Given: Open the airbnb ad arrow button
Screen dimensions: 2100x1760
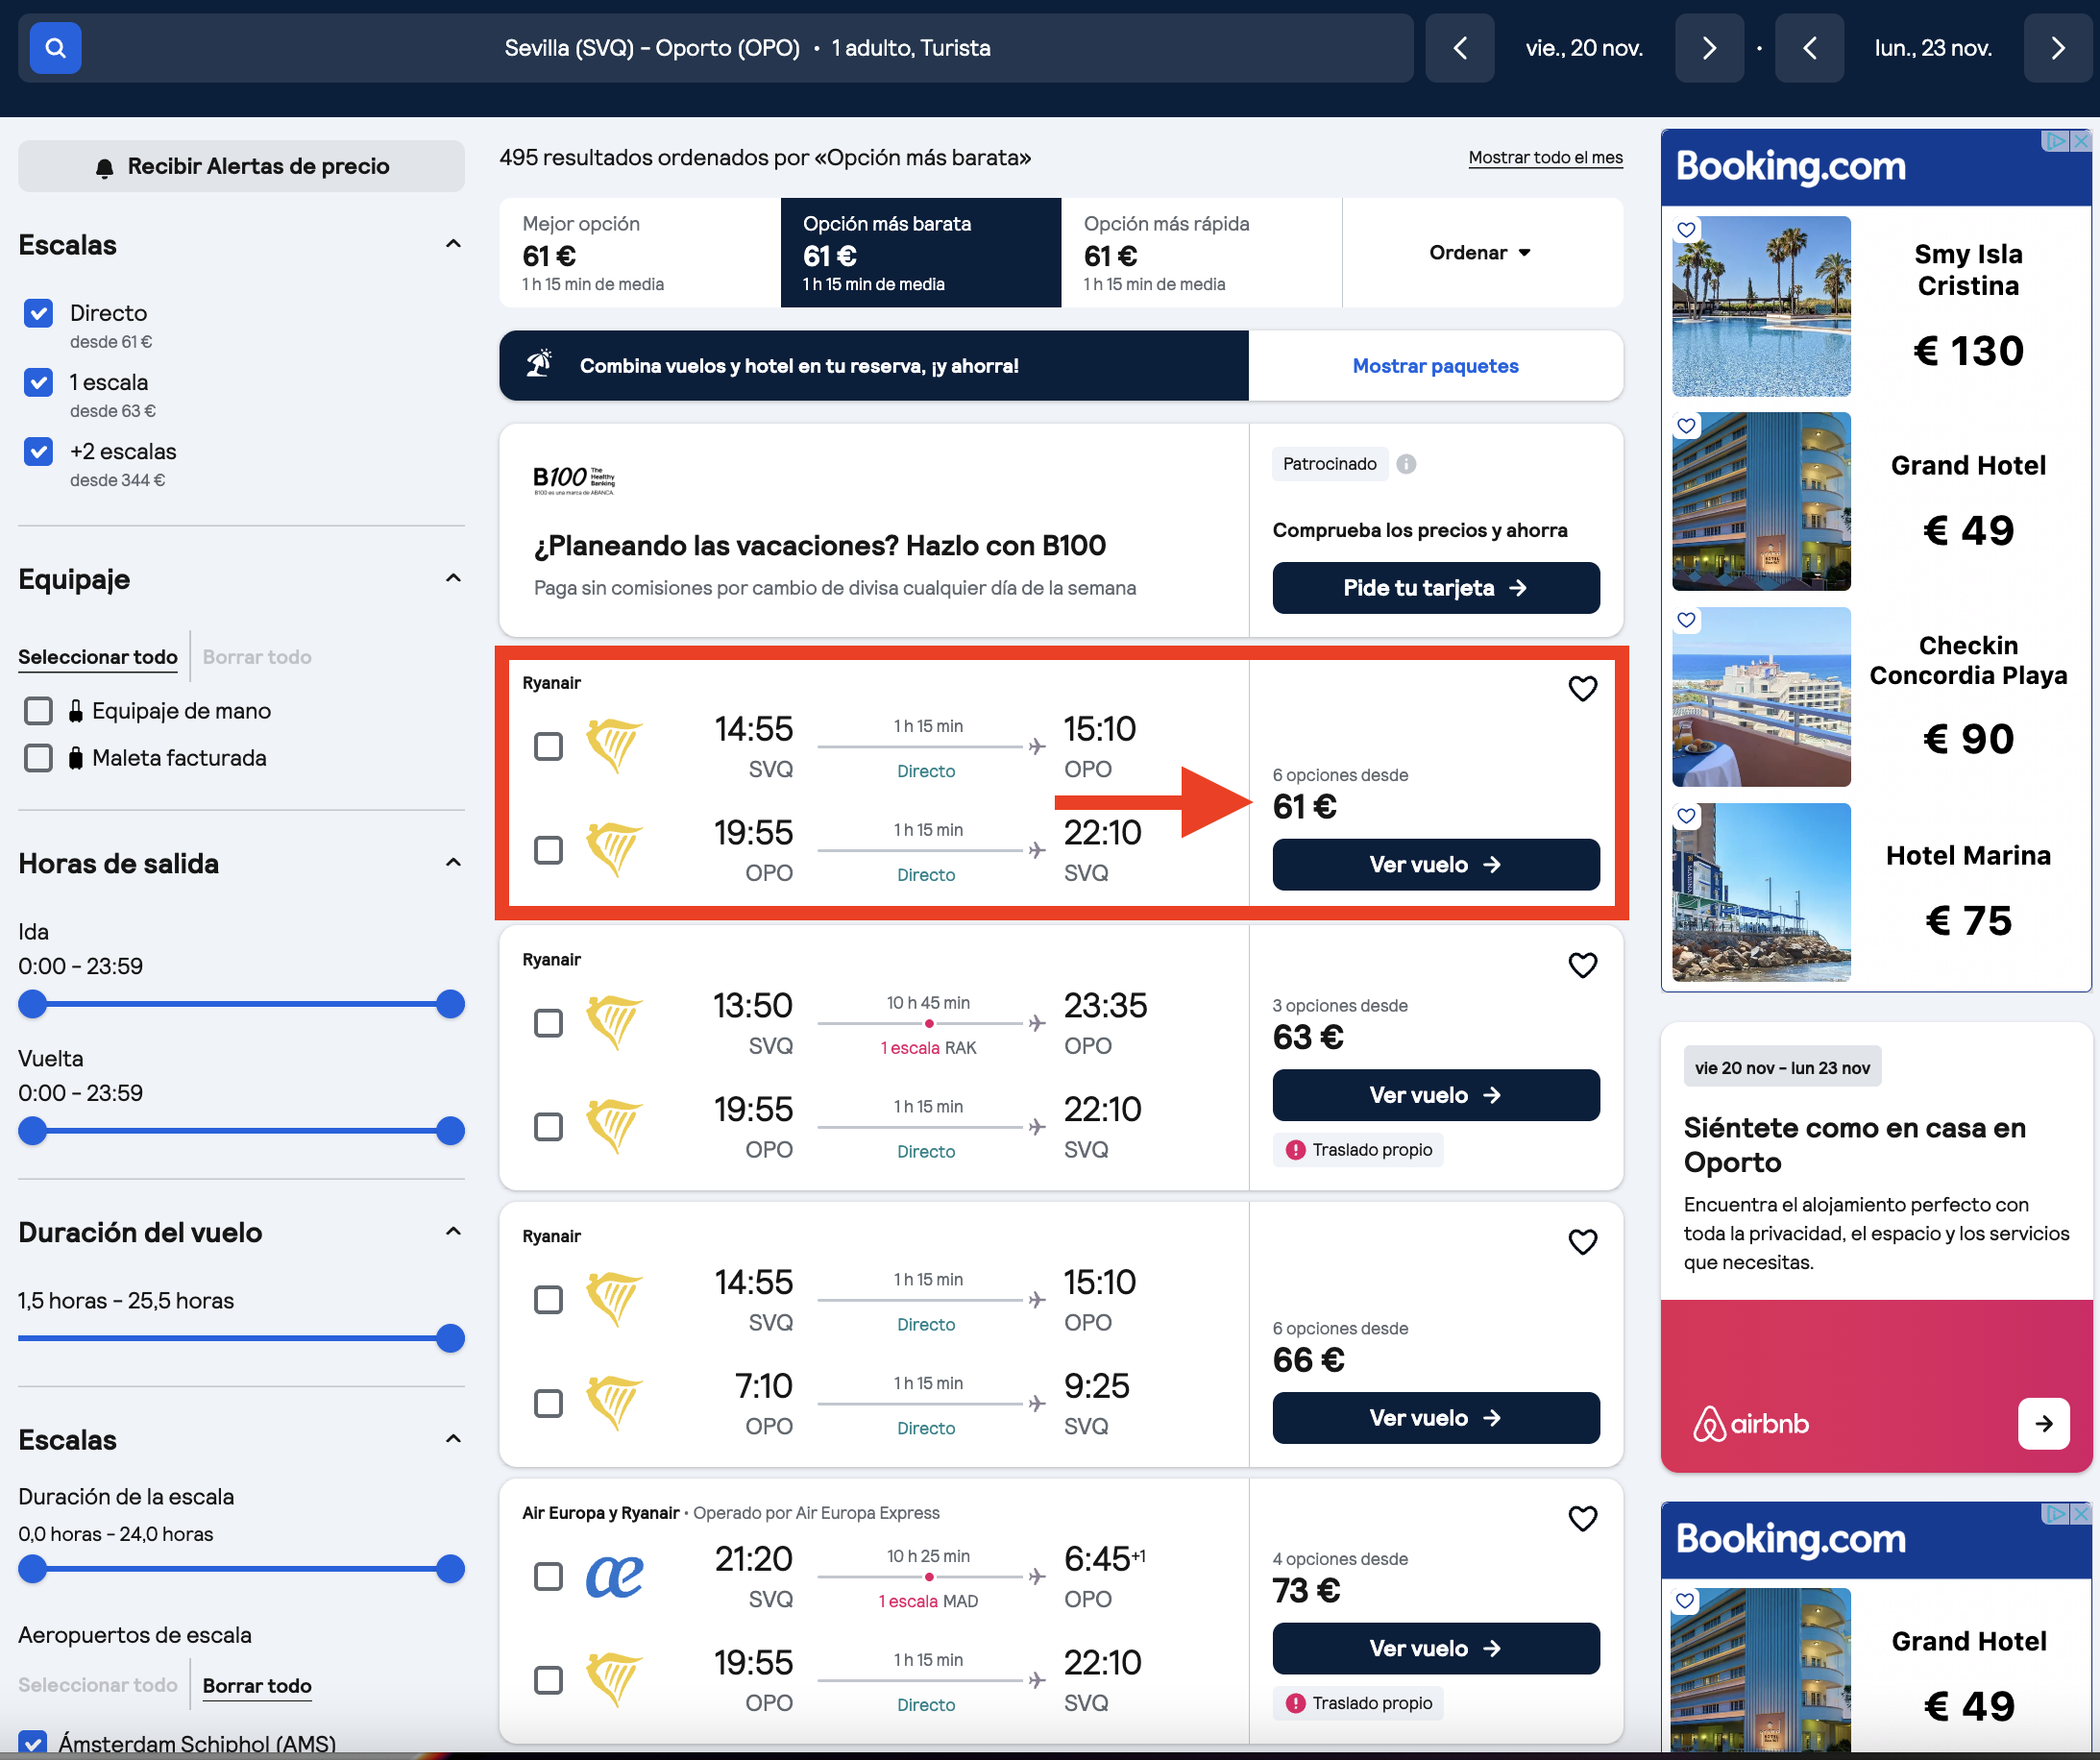Looking at the screenshot, I should 2044,1423.
